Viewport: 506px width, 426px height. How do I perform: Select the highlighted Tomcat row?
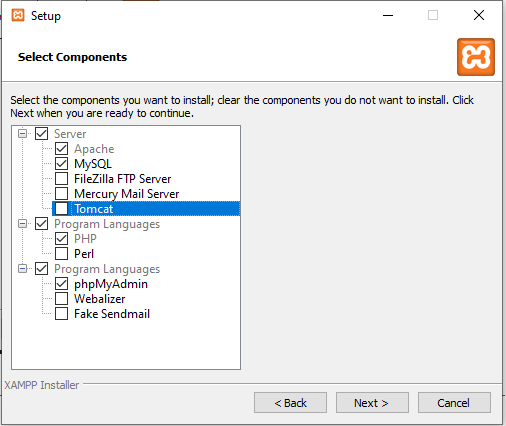click(x=146, y=209)
